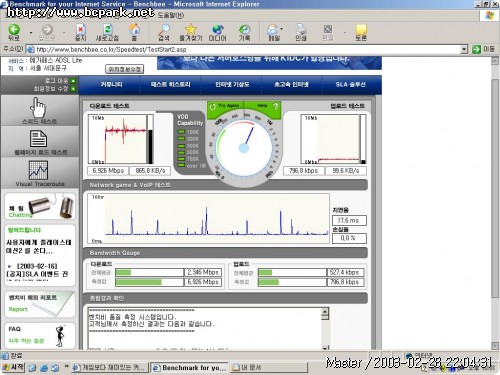Click the download overall-average green bar
The image size is (500, 375).
coord(123,273)
